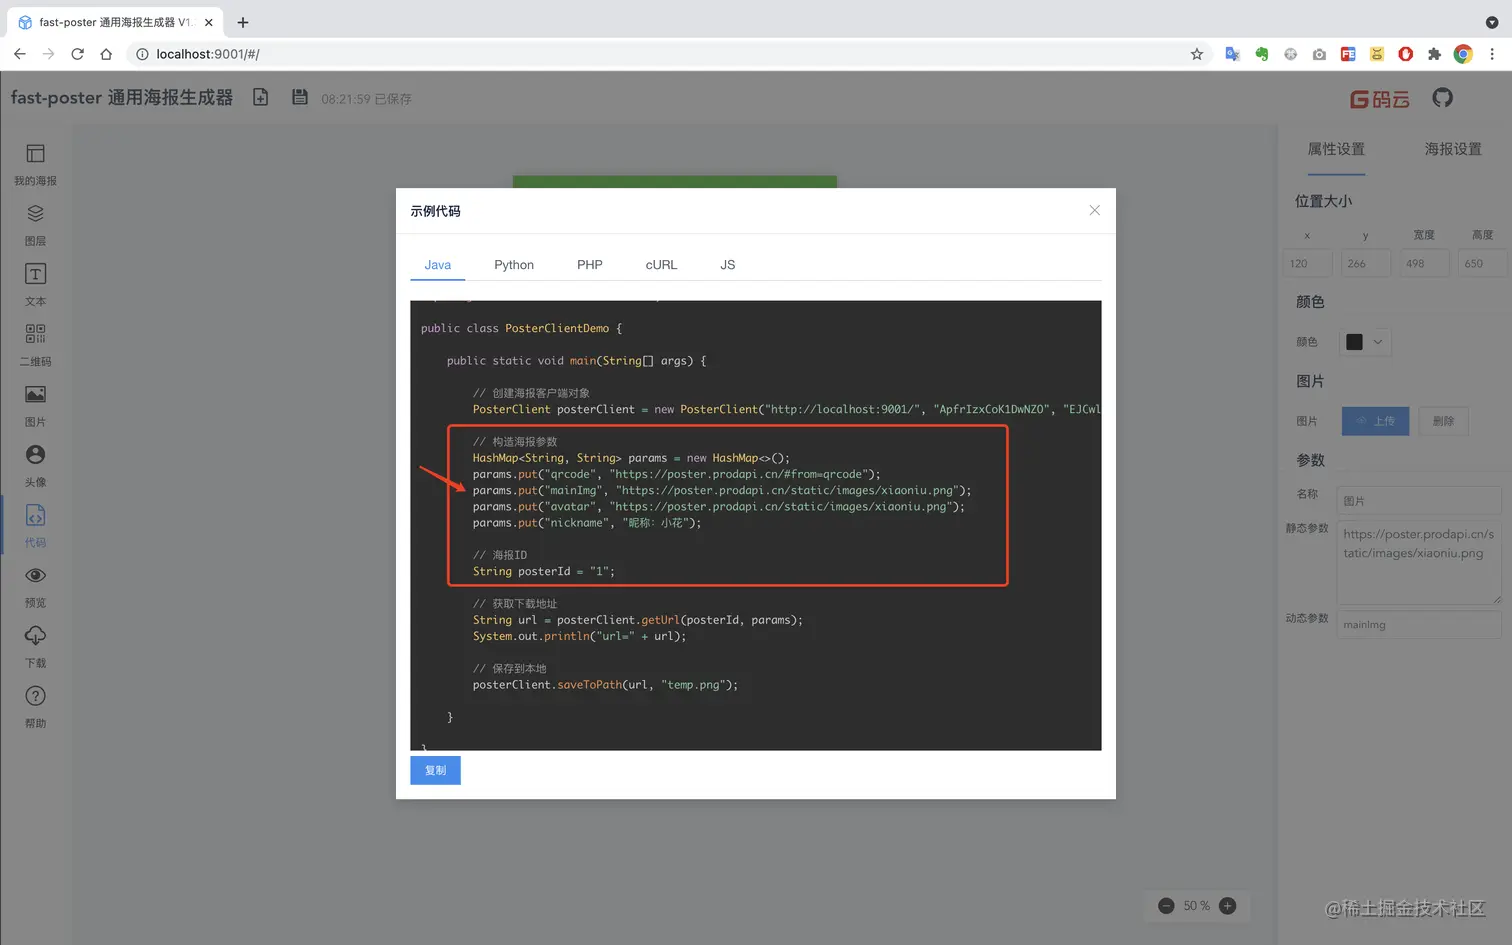Image resolution: width=1512 pixels, height=945 pixels.
Task: Click the dynamic parameter (动态参数) field
Action: pos(1419,624)
